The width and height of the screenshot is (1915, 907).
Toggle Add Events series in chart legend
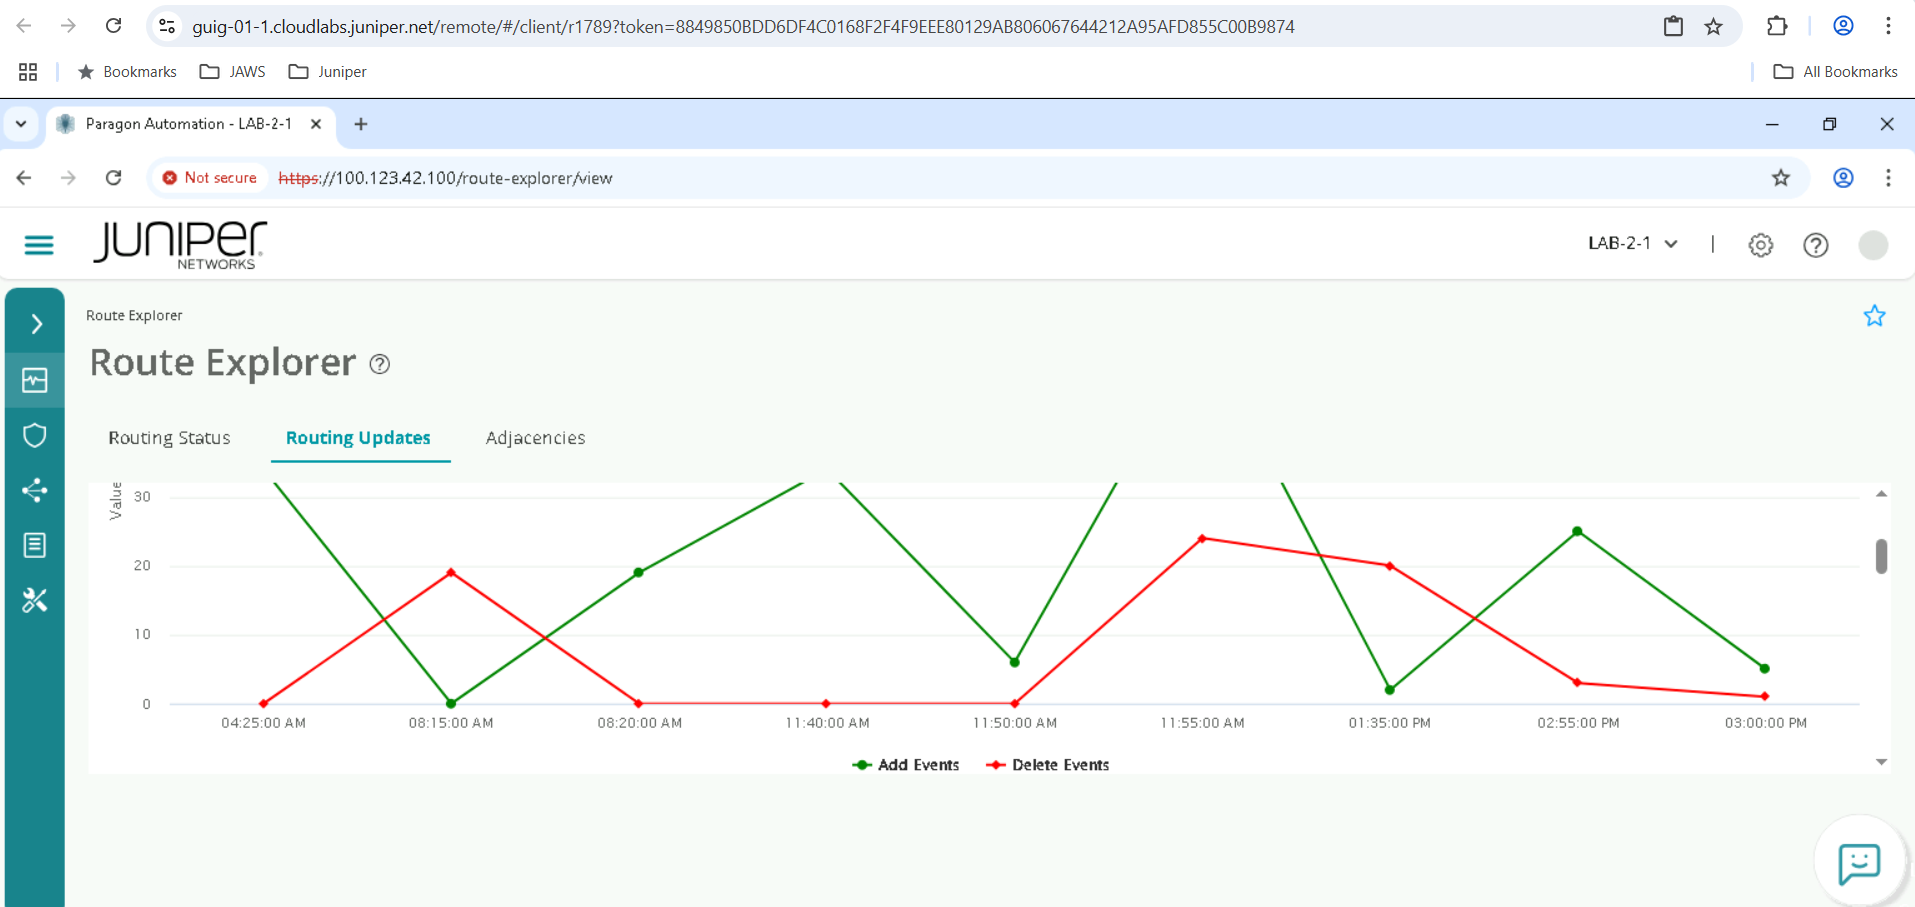click(905, 764)
